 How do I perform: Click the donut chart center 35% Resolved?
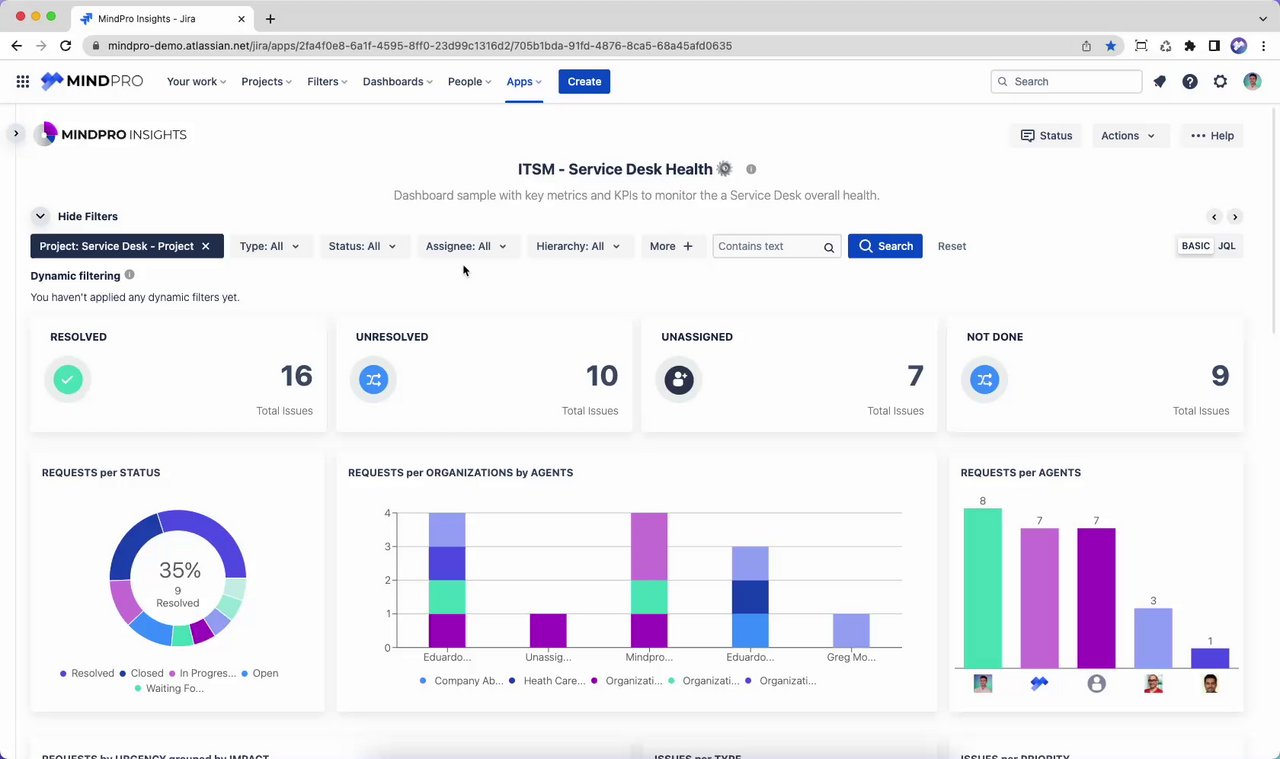(179, 584)
